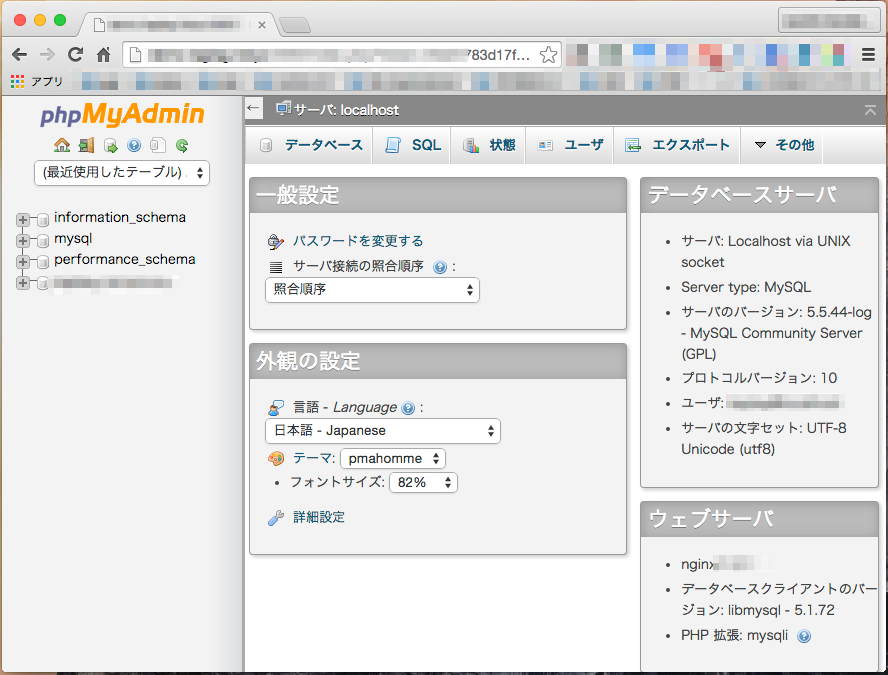Click the active browser tab
The image size is (888, 675).
[177, 25]
